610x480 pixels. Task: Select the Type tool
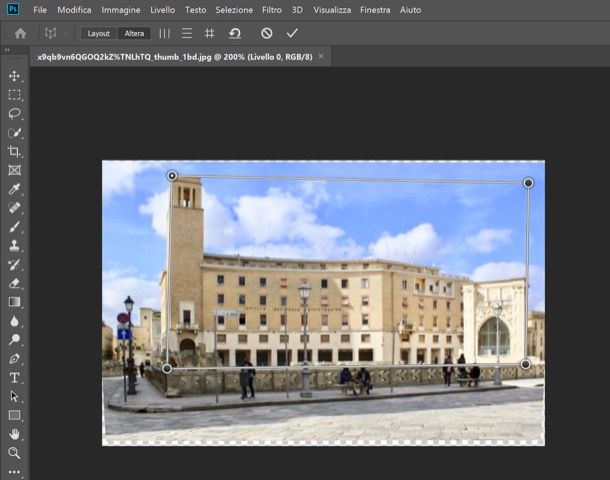click(14, 377)
